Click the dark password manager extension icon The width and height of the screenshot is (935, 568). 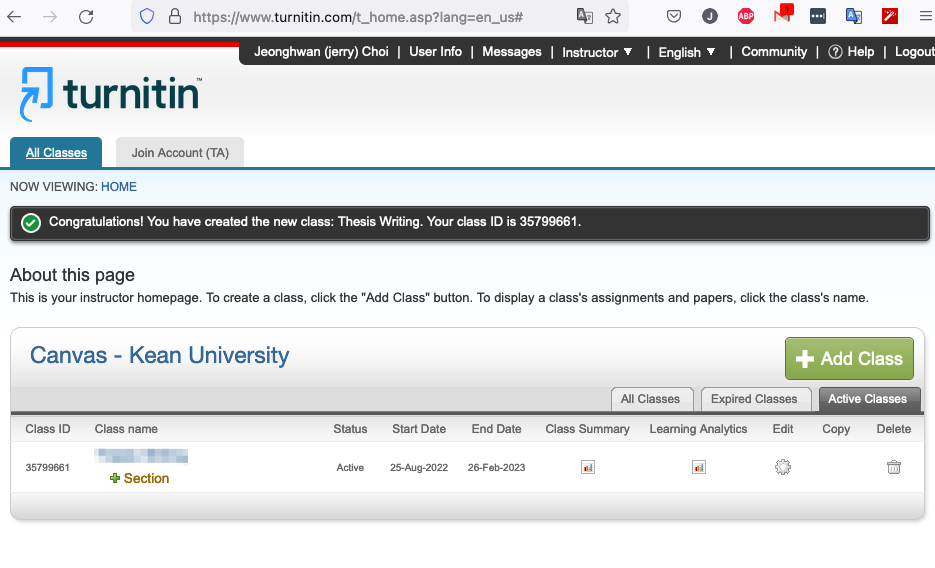coord(818,17)
